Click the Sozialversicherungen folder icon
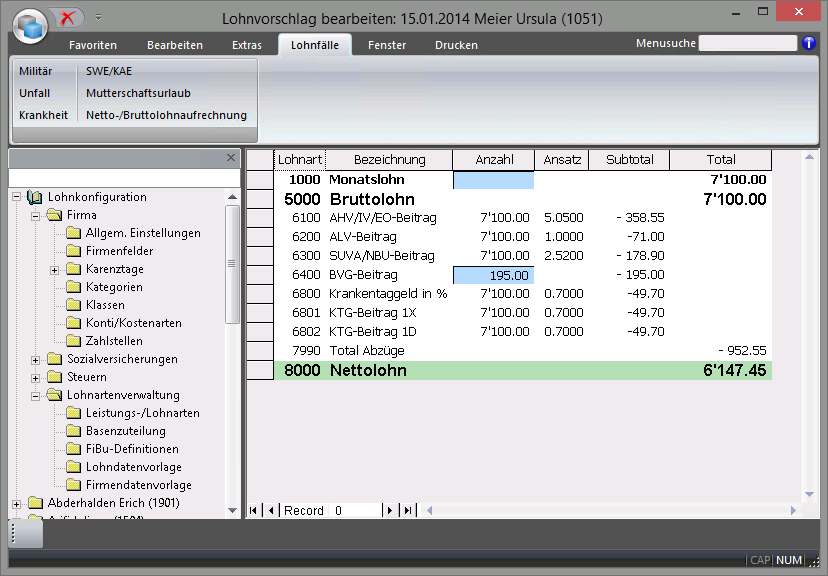828x576 pixels. point(54,359)
